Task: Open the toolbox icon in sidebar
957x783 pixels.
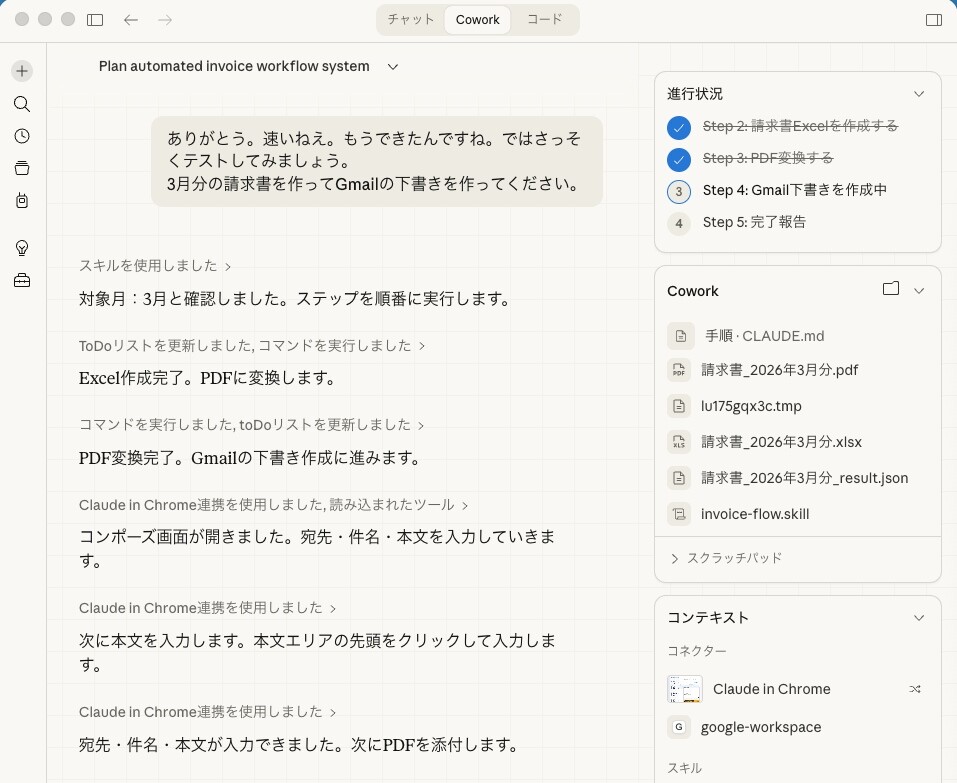Action: click(x=22, y=280)
